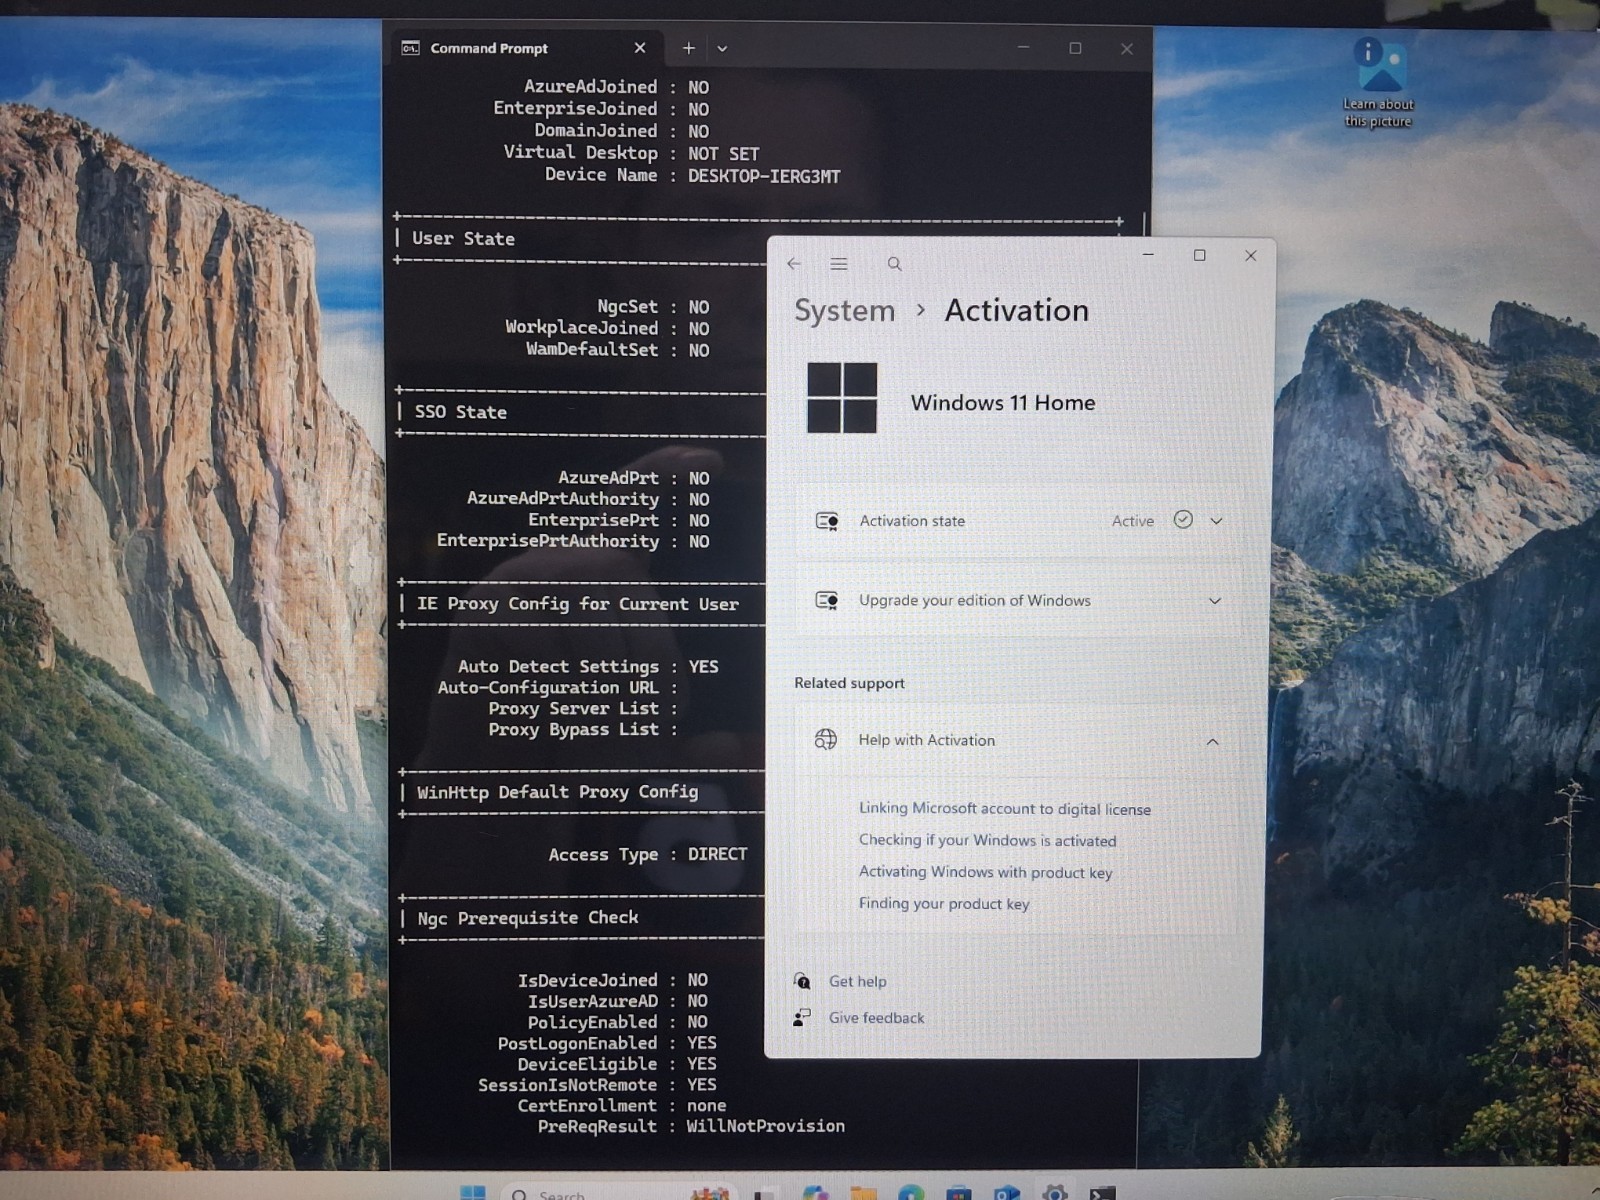
Task: Open Microsoft Store from the taskbar
Action: (959, 1192)
